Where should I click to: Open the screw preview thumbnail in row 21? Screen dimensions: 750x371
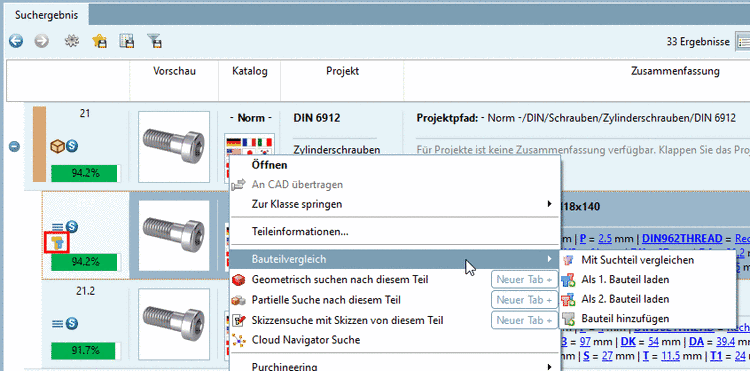point(174,147)
